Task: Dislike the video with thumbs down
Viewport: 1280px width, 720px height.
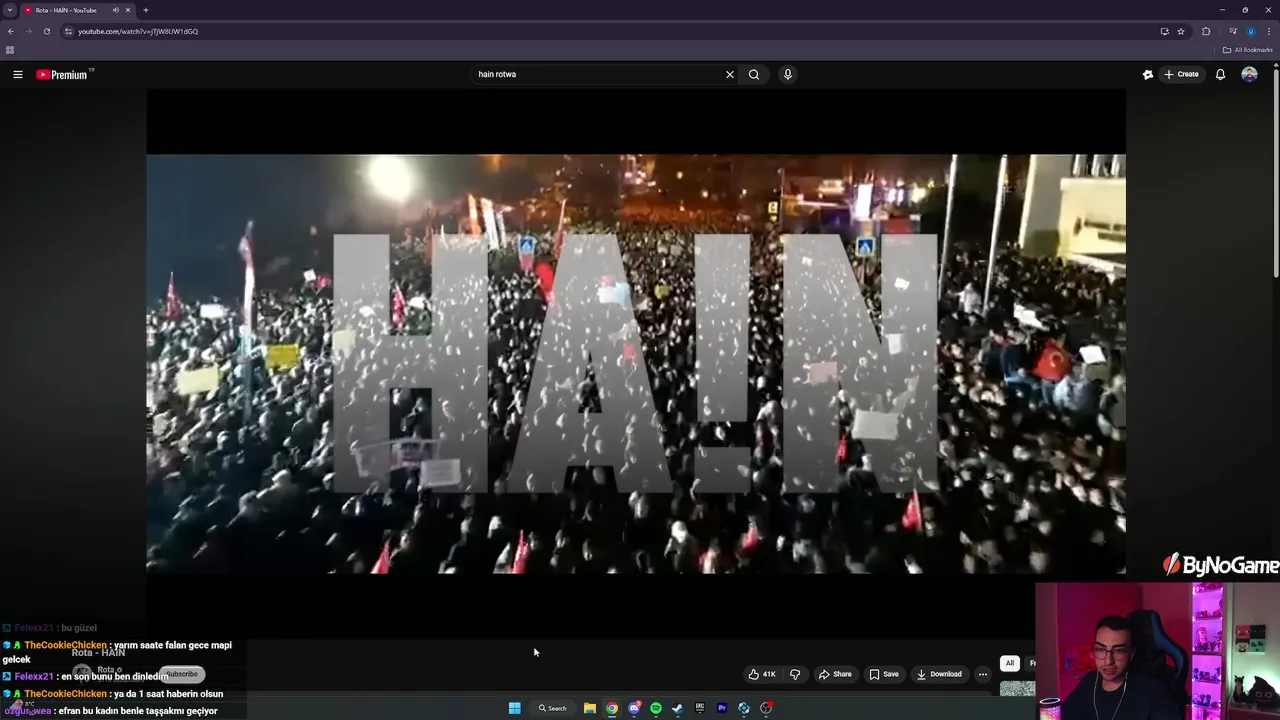Action: (795, 674)
